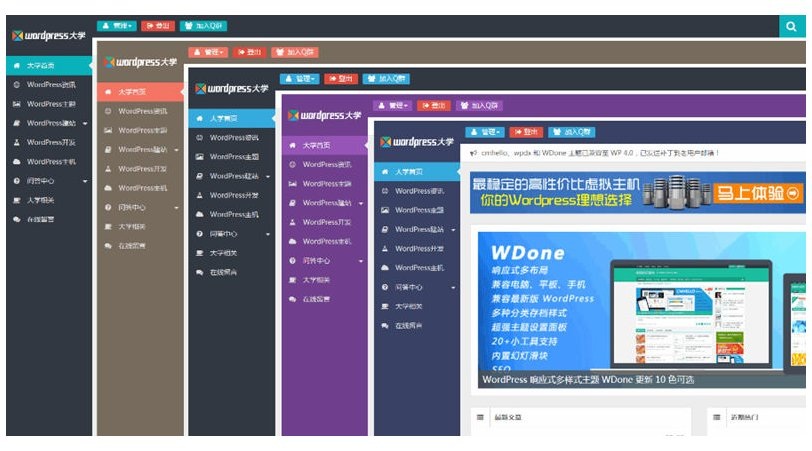Select WordPress主机 in rearmost gray window sidebar
The image size is (812, 451).
[49, 162]
